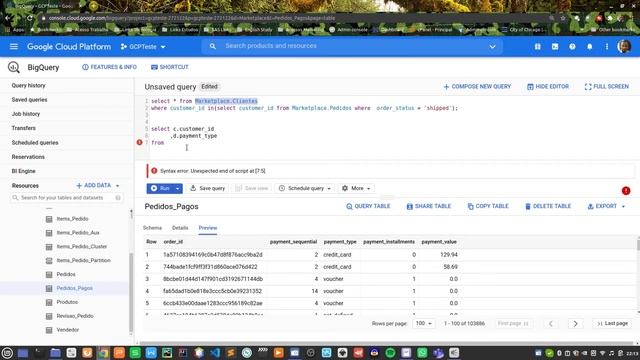Open the gift free trial icon
Image resolution: width=640 pixels, height=360 pixels.
tap(538, 47)
